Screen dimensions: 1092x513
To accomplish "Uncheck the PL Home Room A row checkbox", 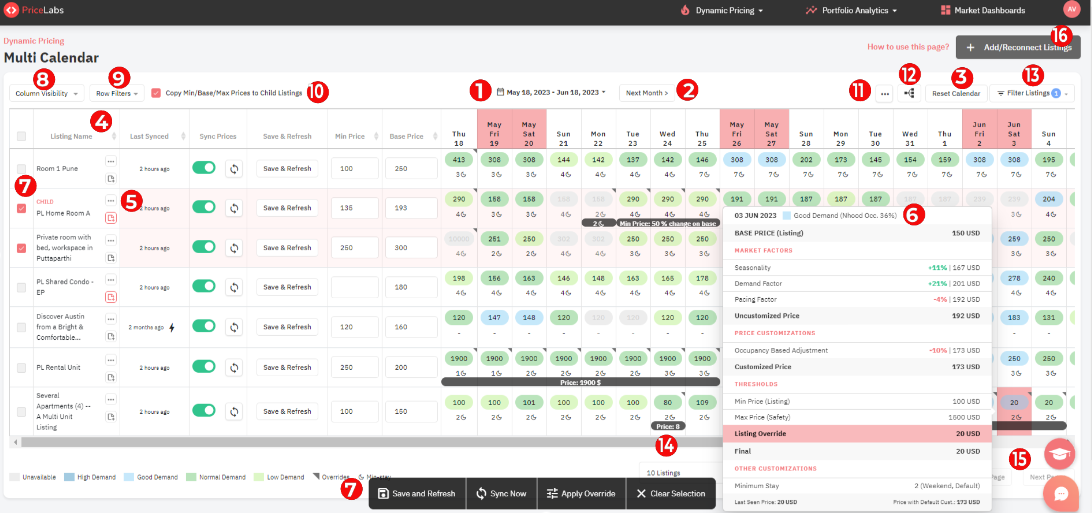I will click(22, 208).
